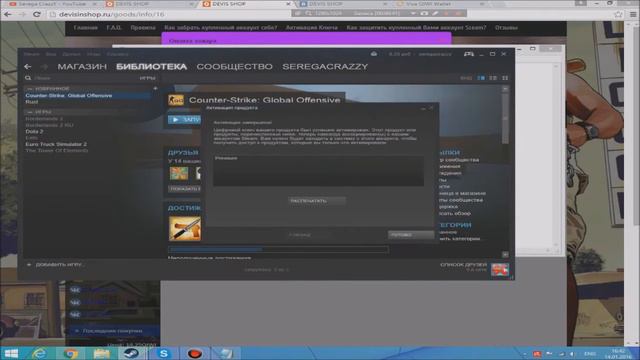Screen dimensions: 640x360
Task: Open Big Picture mode controller icon
Action: (469, 54)
